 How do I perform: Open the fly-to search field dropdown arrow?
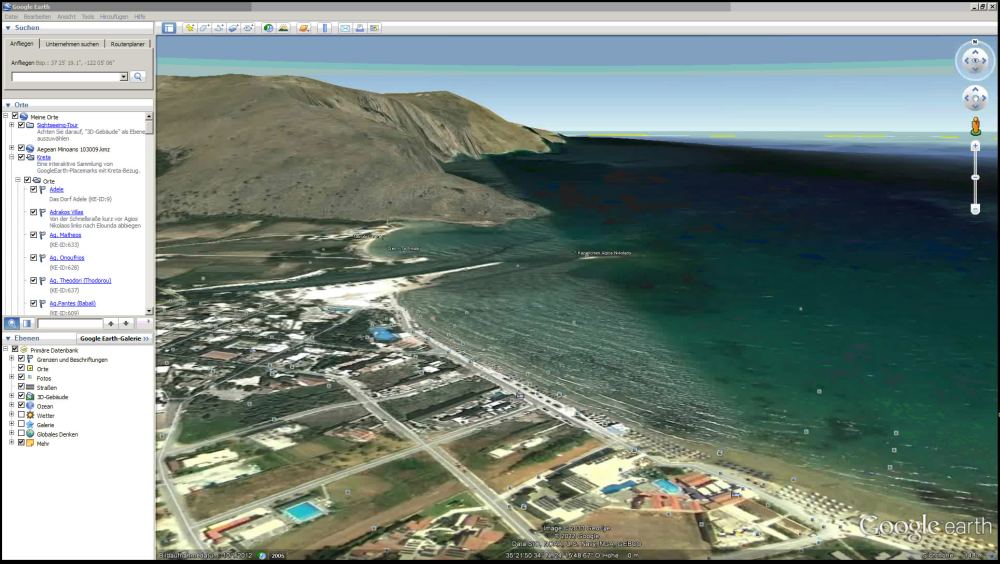tap(123, 76)
